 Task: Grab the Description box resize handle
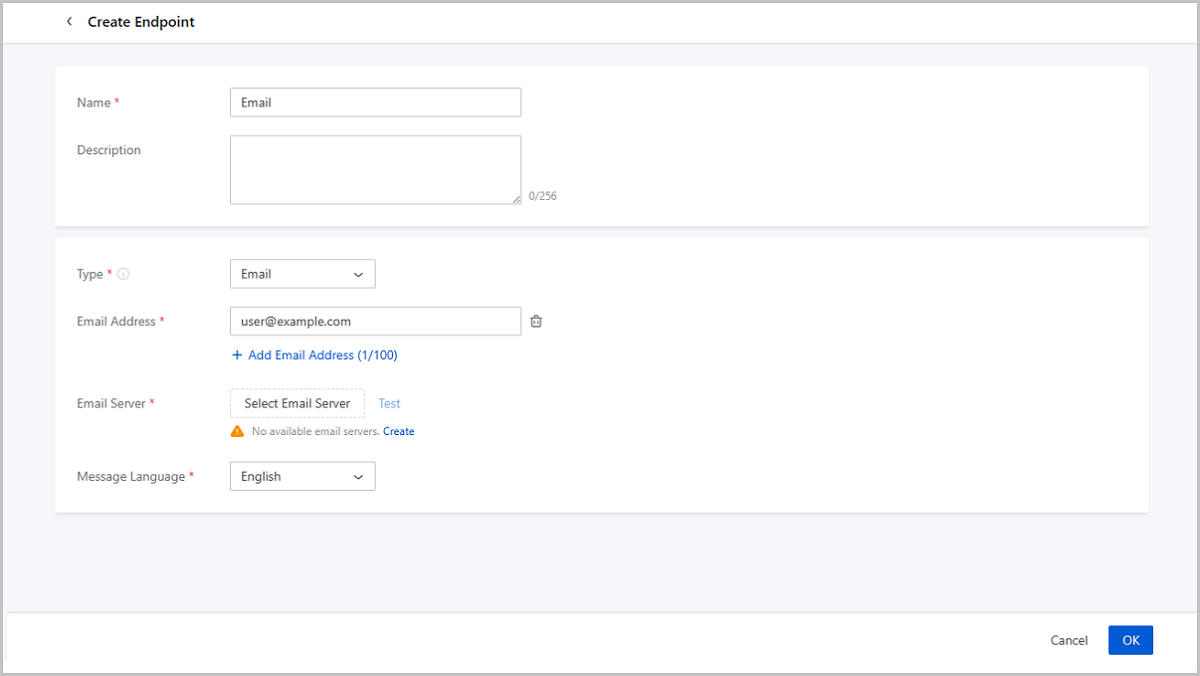click(x=516, y=199)
